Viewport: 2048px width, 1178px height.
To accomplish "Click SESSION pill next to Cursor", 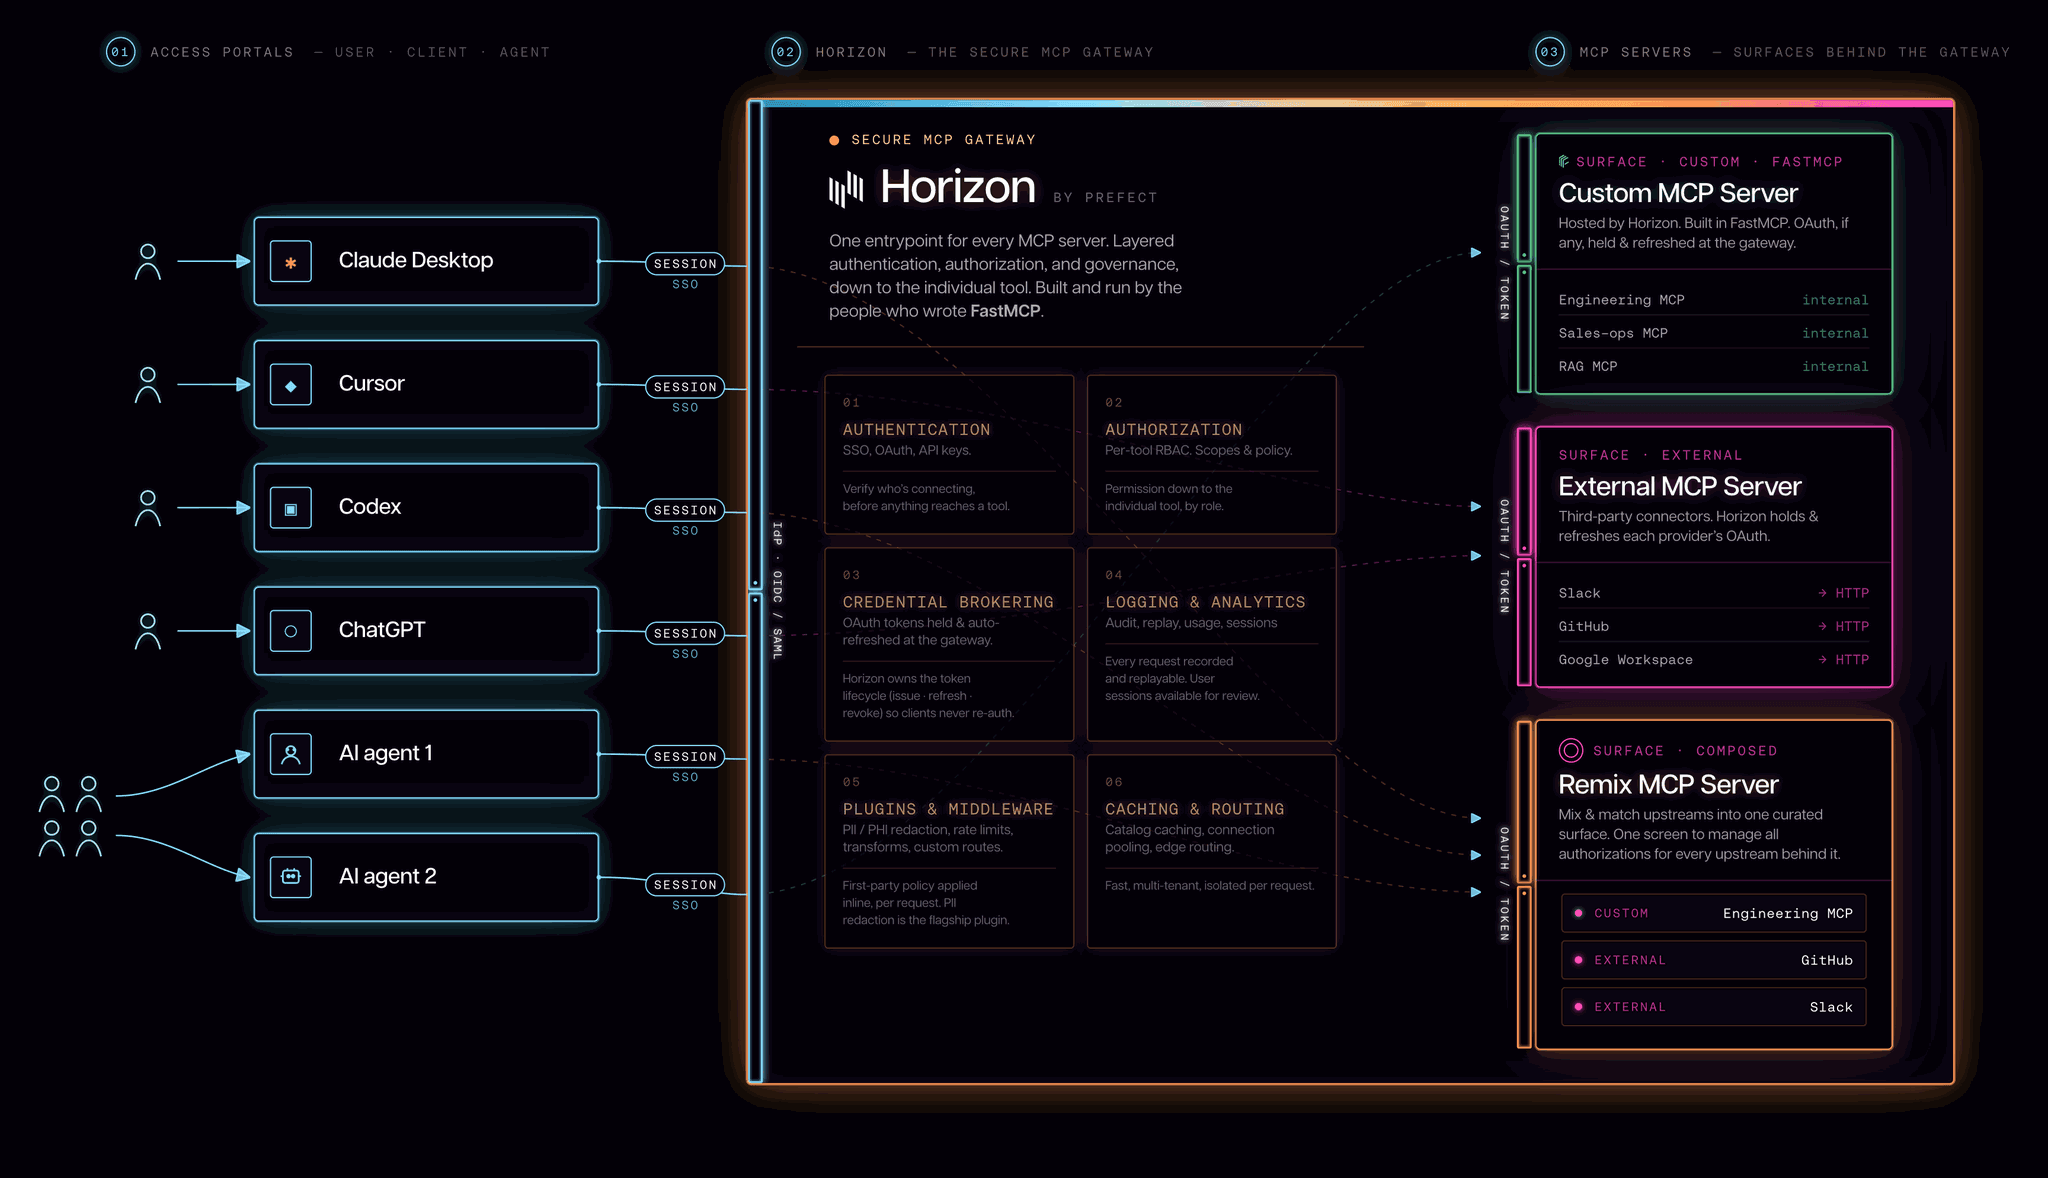I will click(685, 387).
